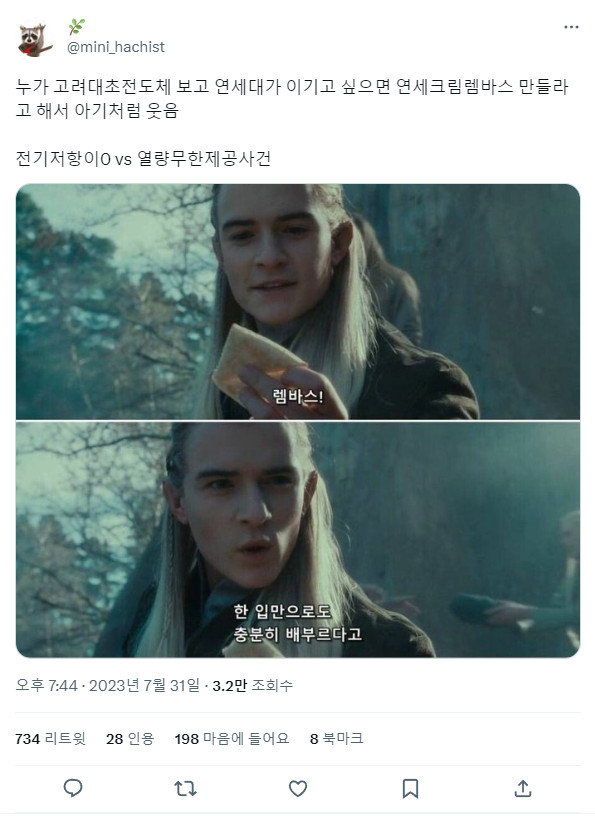This screenshot has width=595, height=816.
Task: Open the 8 북마크 count
Action: (x=336, y=738)
